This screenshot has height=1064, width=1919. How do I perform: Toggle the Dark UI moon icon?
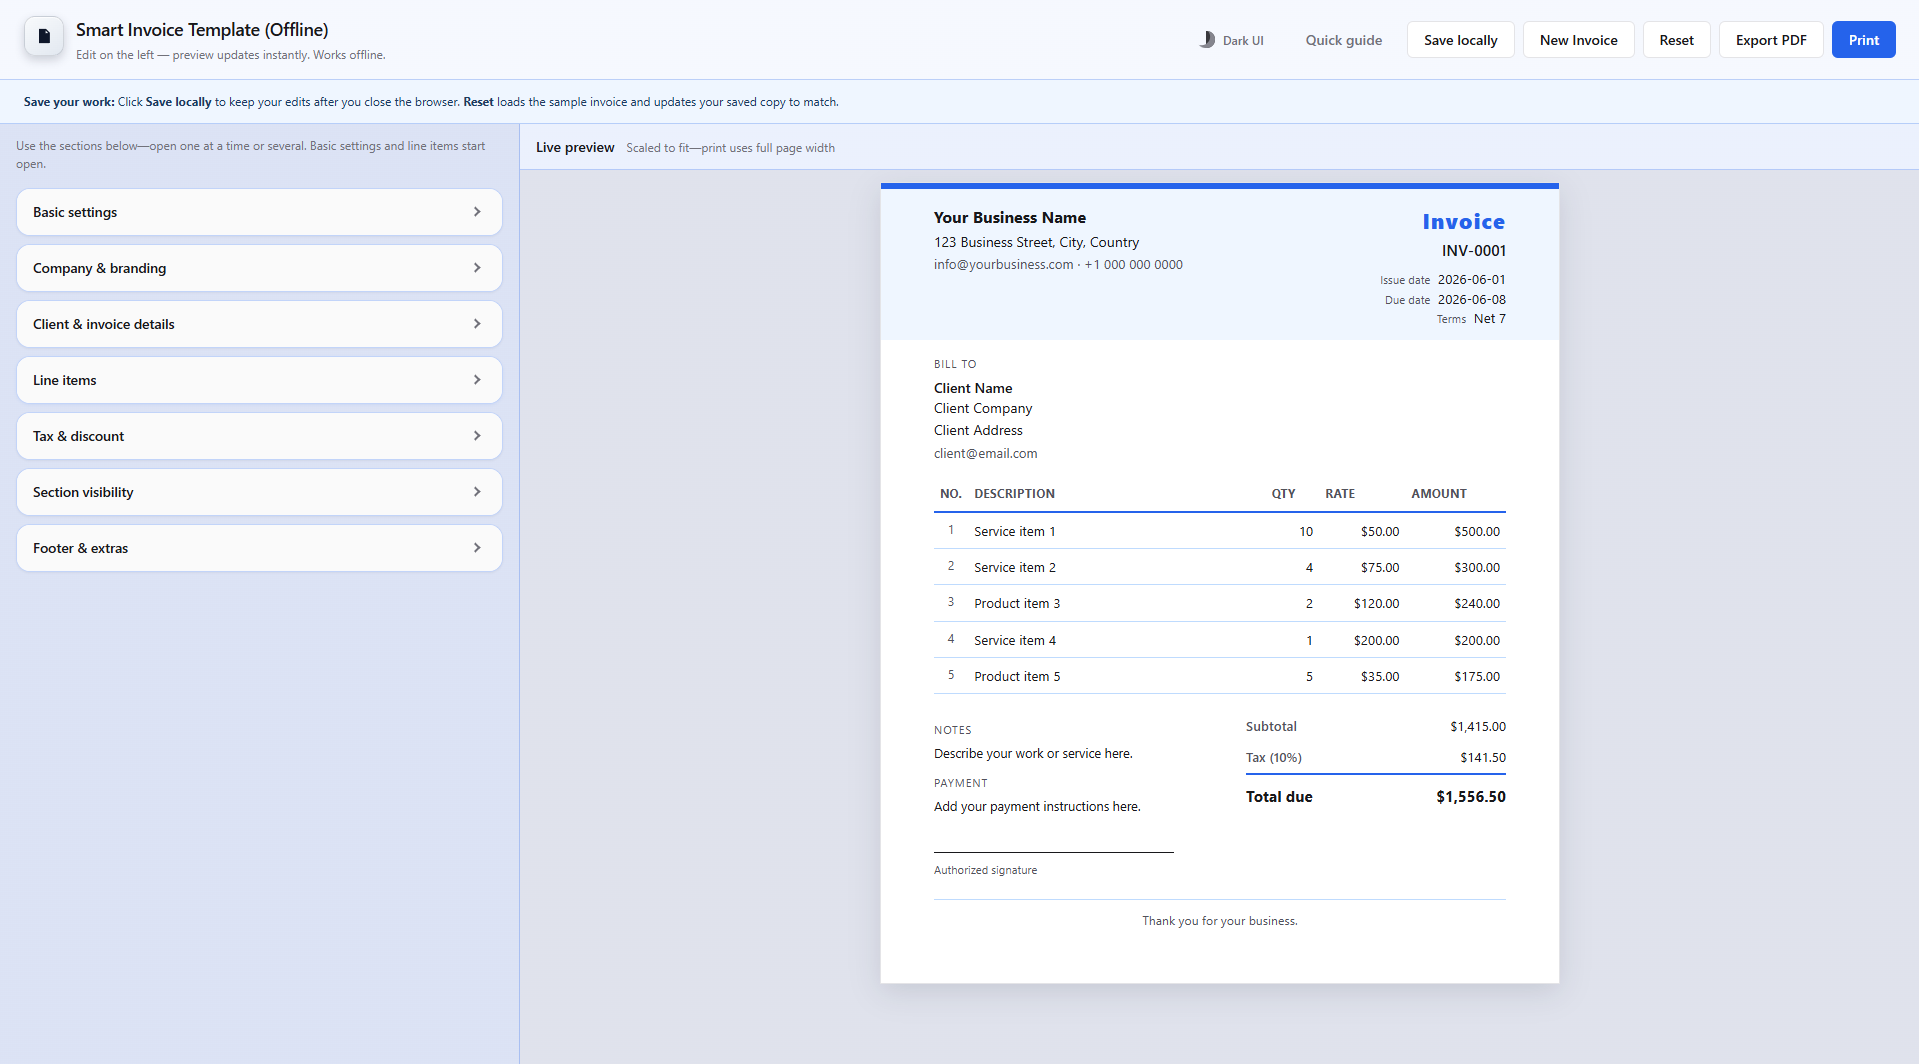1205,40
